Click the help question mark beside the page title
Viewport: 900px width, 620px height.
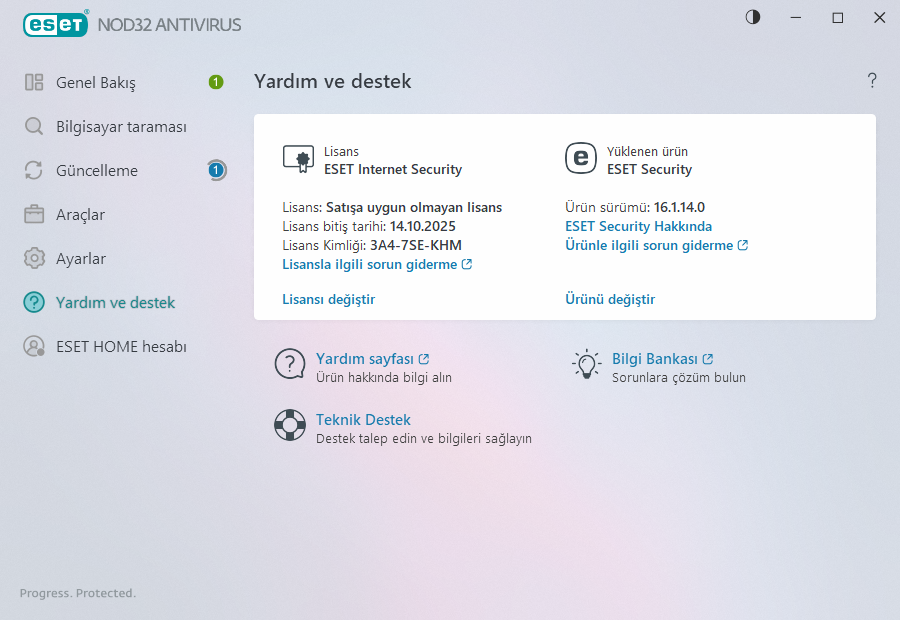tap(872, 80)
